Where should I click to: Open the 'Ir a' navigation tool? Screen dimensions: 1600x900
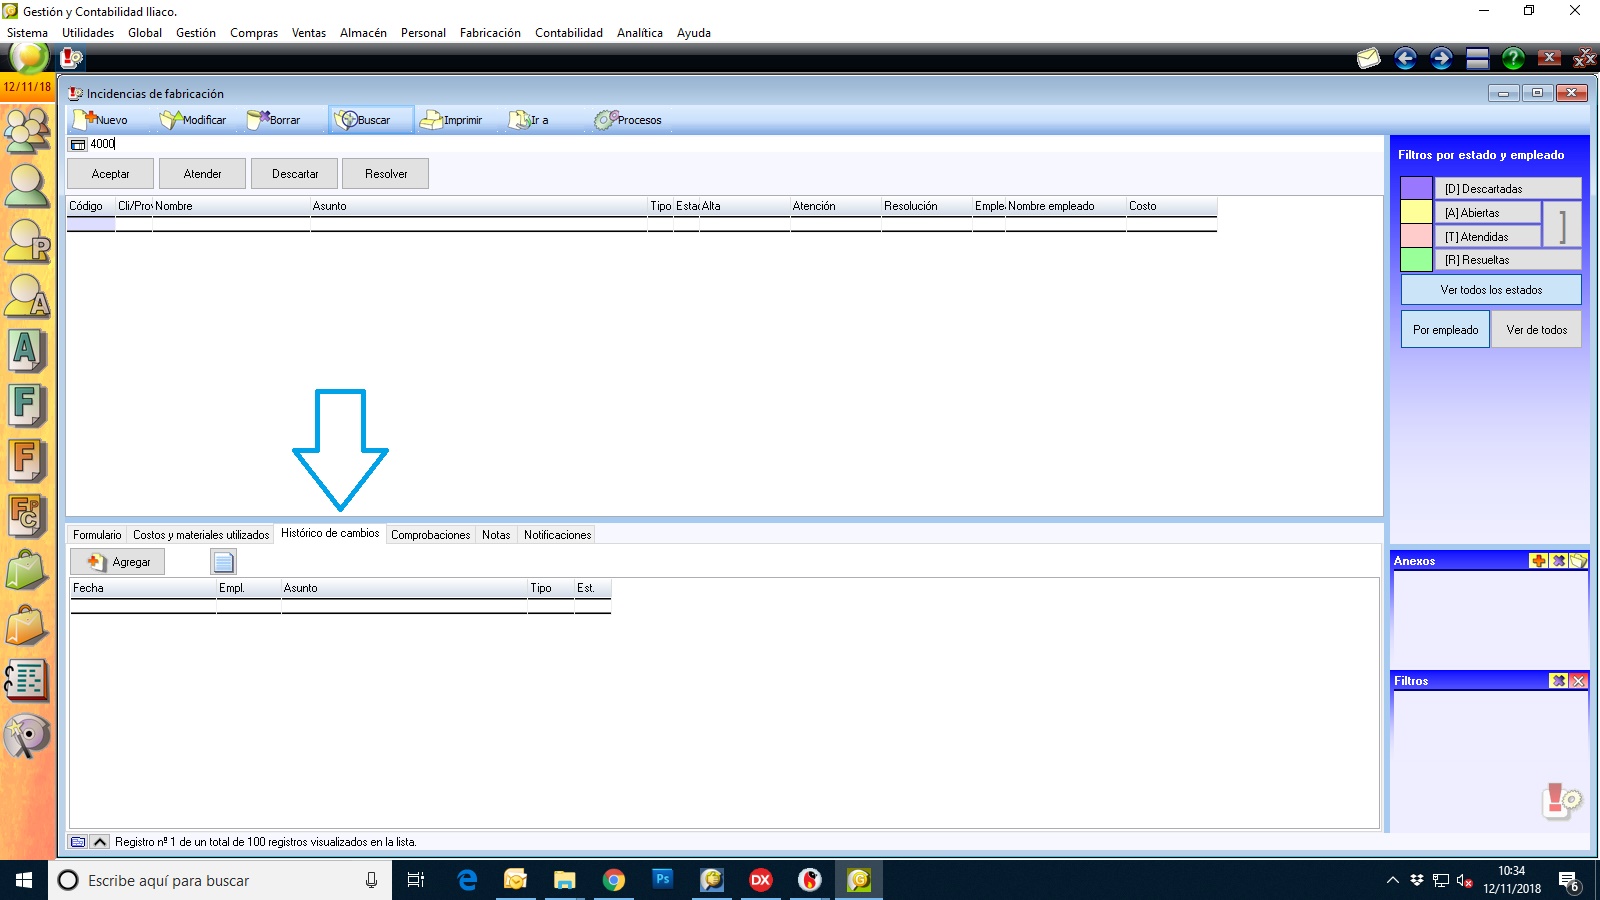529,120
